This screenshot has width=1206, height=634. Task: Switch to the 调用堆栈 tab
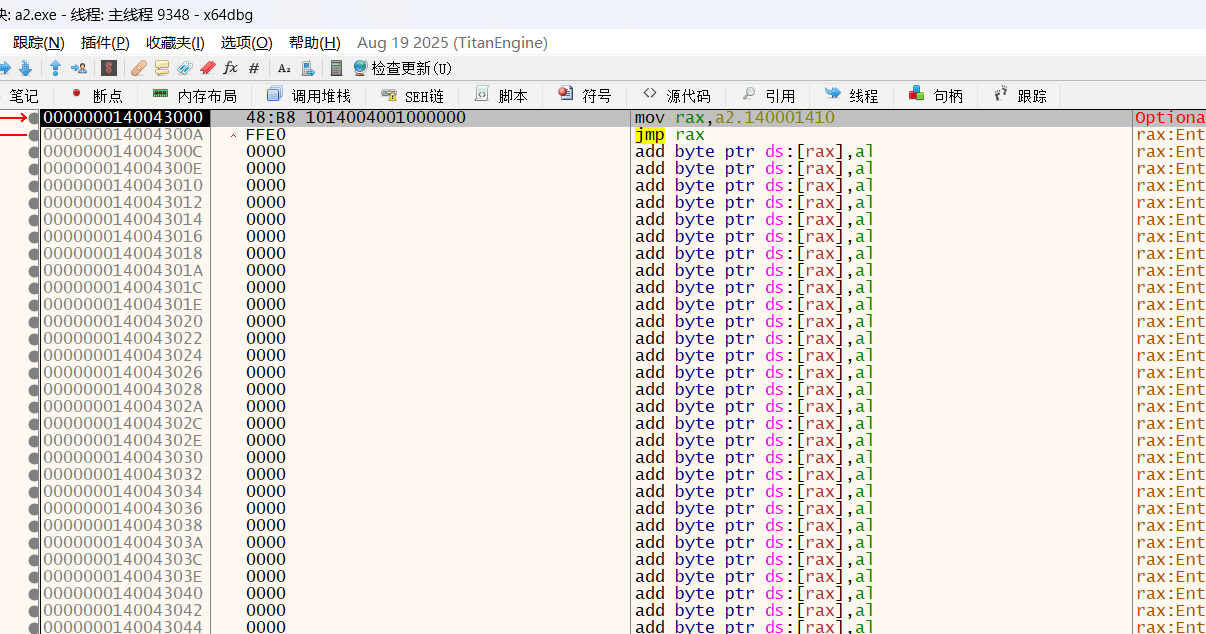(309, 96)
